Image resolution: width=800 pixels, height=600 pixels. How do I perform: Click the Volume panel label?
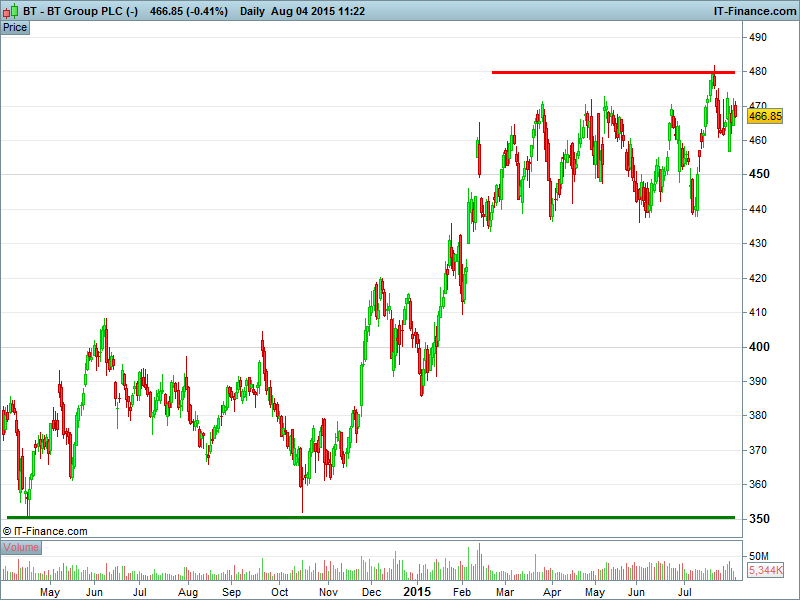tap(21, 548)
